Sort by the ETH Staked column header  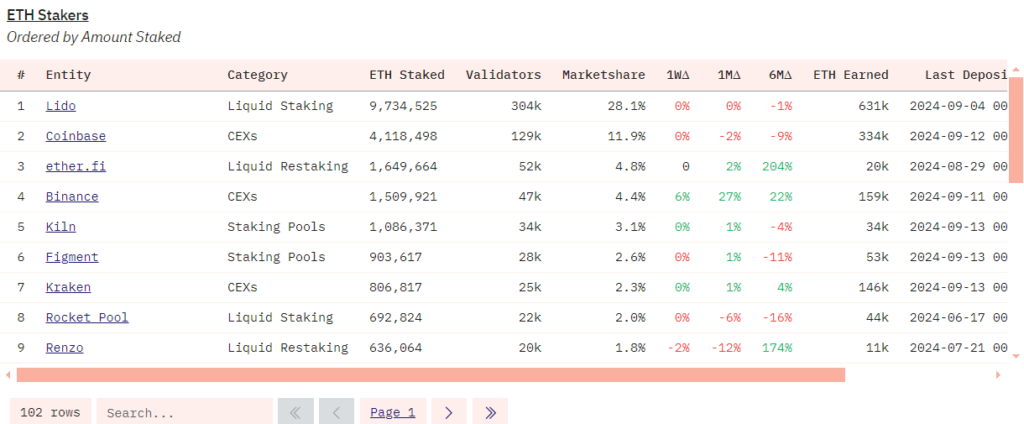point(407,74)
